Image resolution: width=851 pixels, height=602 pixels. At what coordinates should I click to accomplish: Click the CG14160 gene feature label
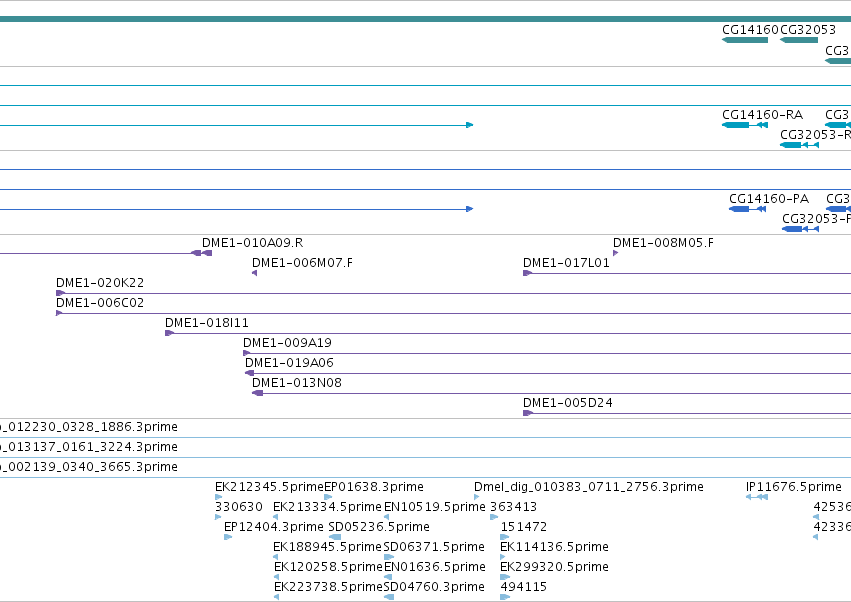750,30
